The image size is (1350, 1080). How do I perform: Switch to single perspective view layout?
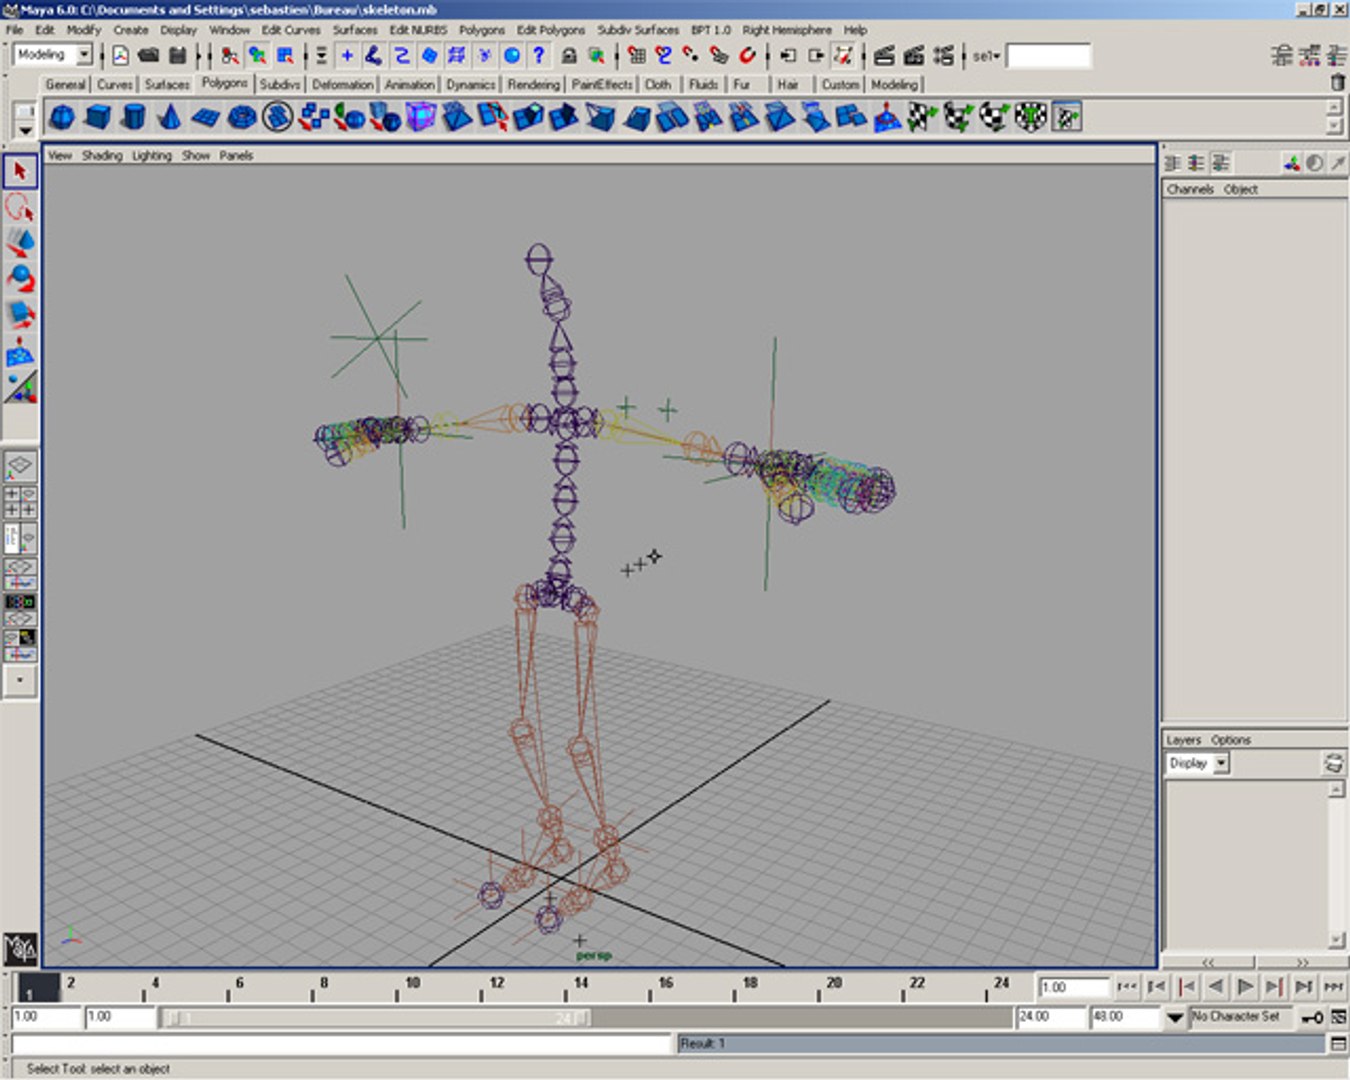point(20,466)
